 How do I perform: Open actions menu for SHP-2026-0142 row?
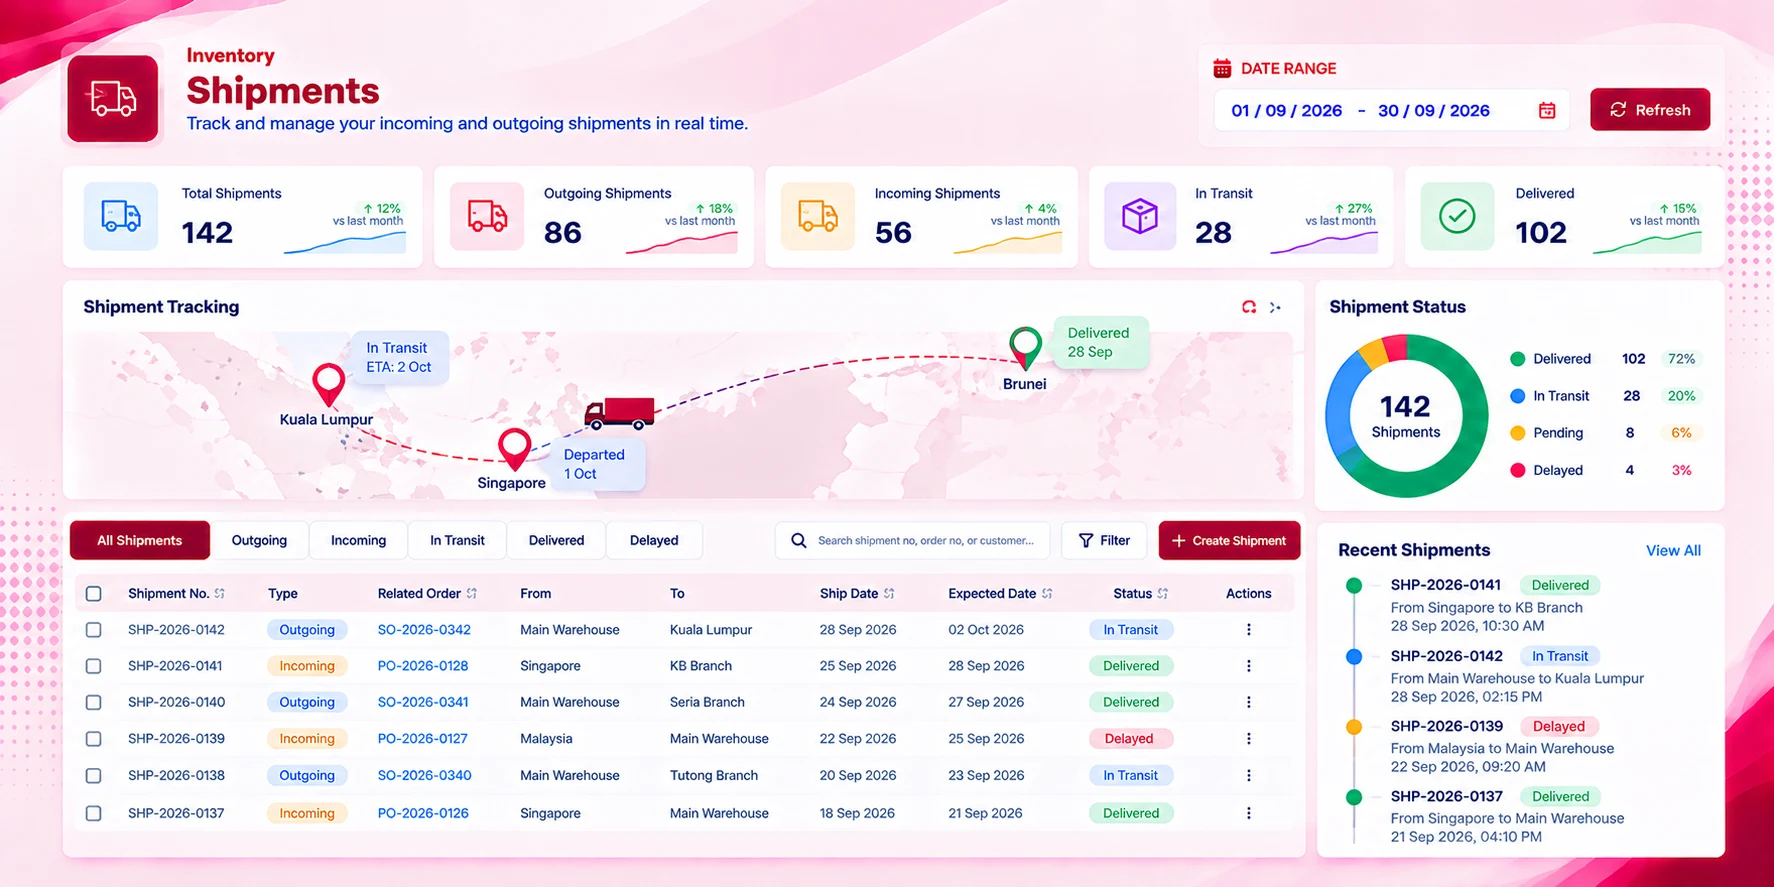click(1248, 630)
